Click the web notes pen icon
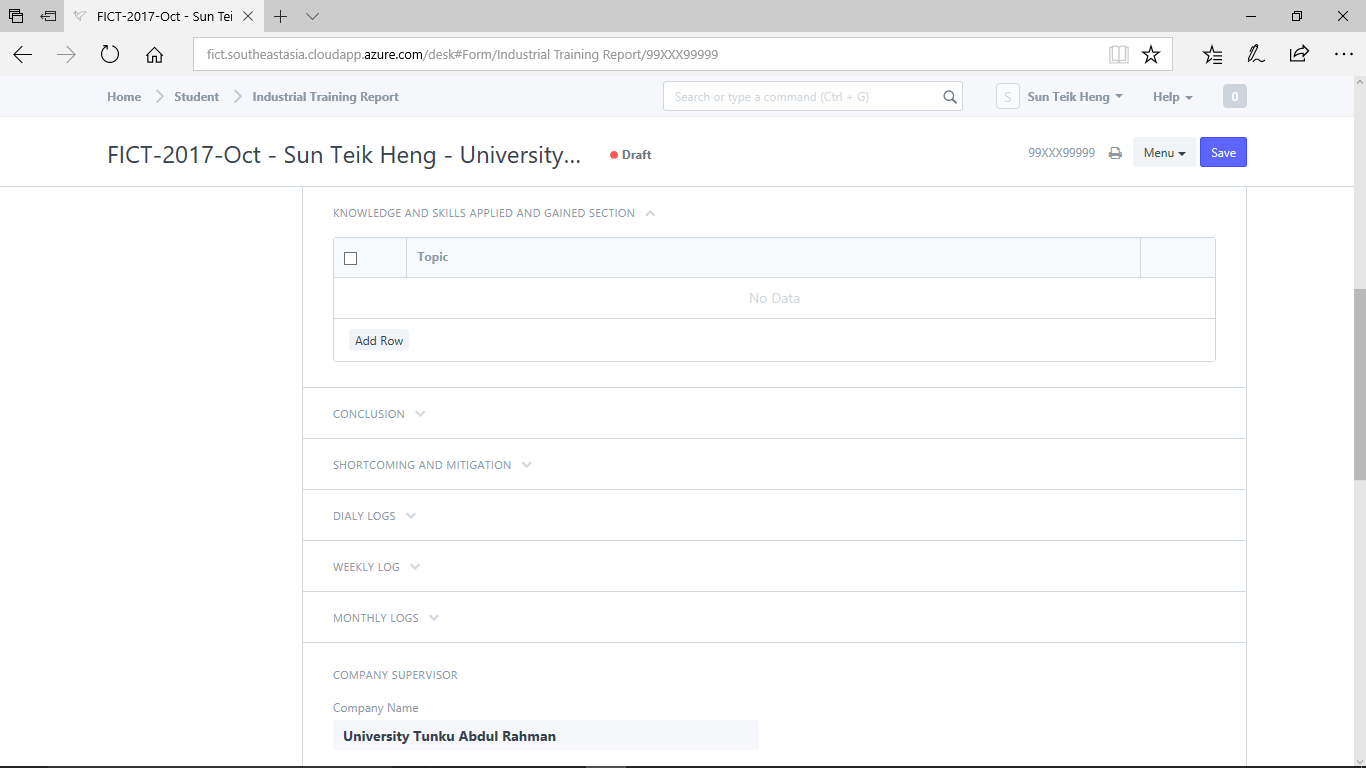The width and height of the screenshot is (1366, 768). coord(1256,55)
